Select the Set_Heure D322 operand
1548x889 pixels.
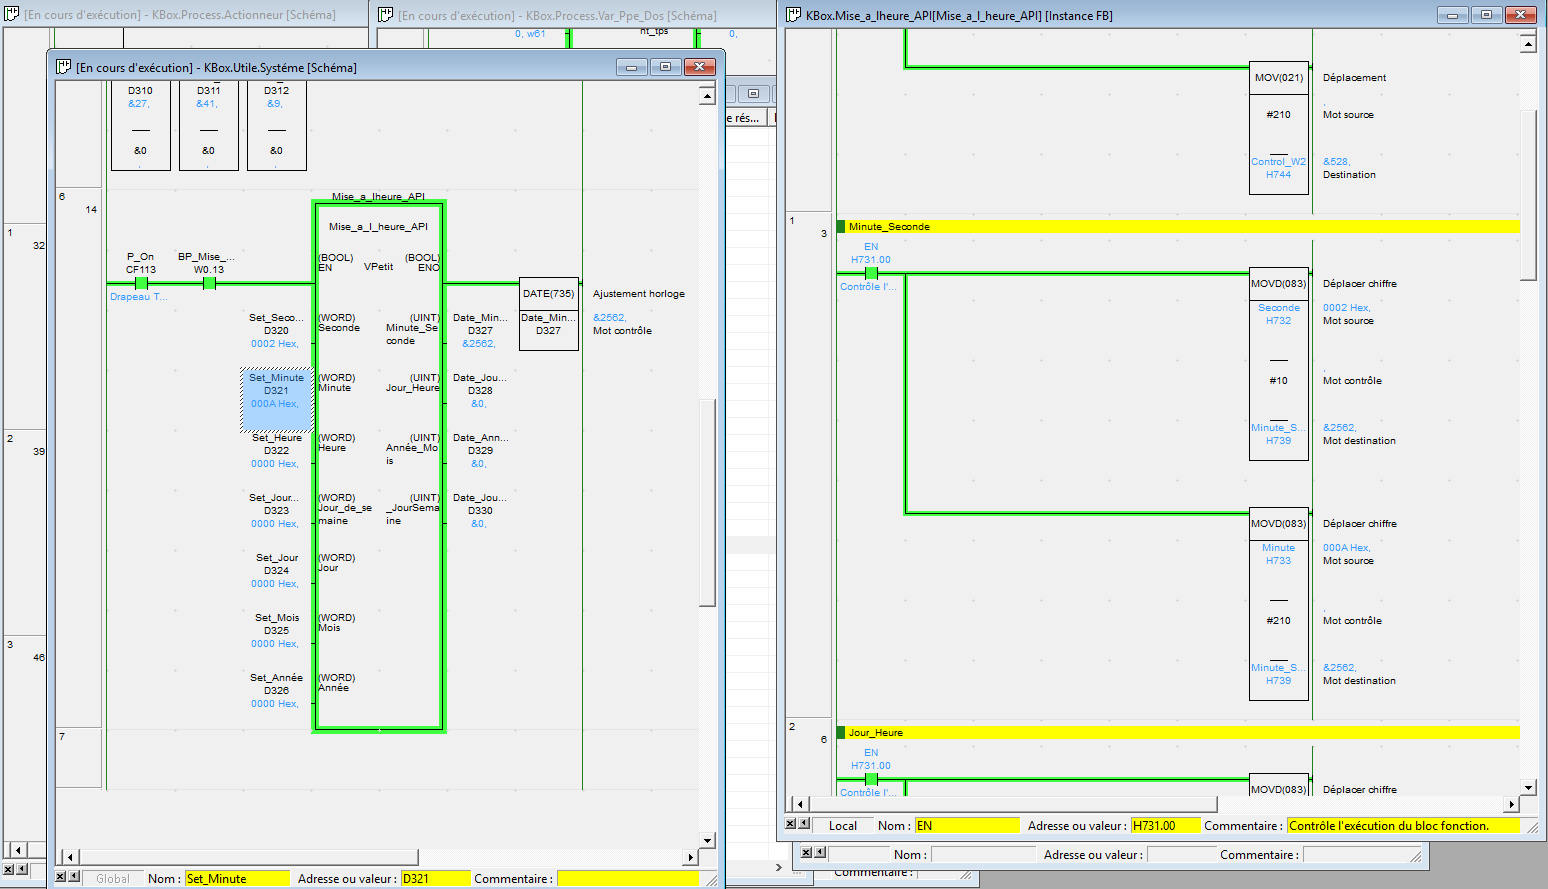(276, 450)
